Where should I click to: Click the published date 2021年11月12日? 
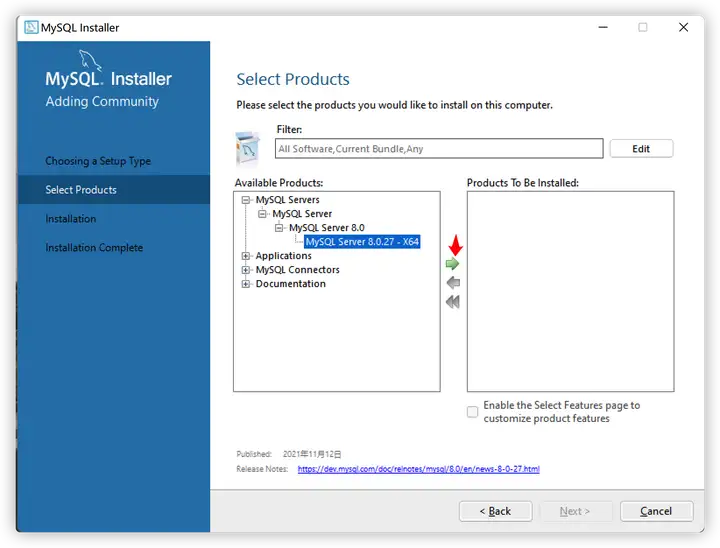click(312, 454)
